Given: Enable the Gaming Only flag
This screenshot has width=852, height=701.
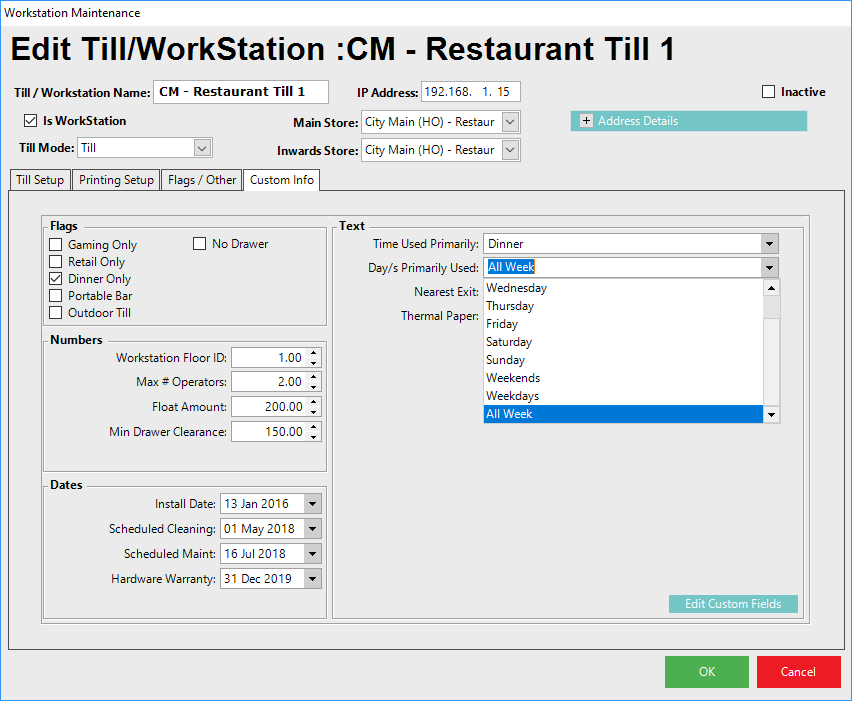Looking at the screenshot, I should 56,245.
